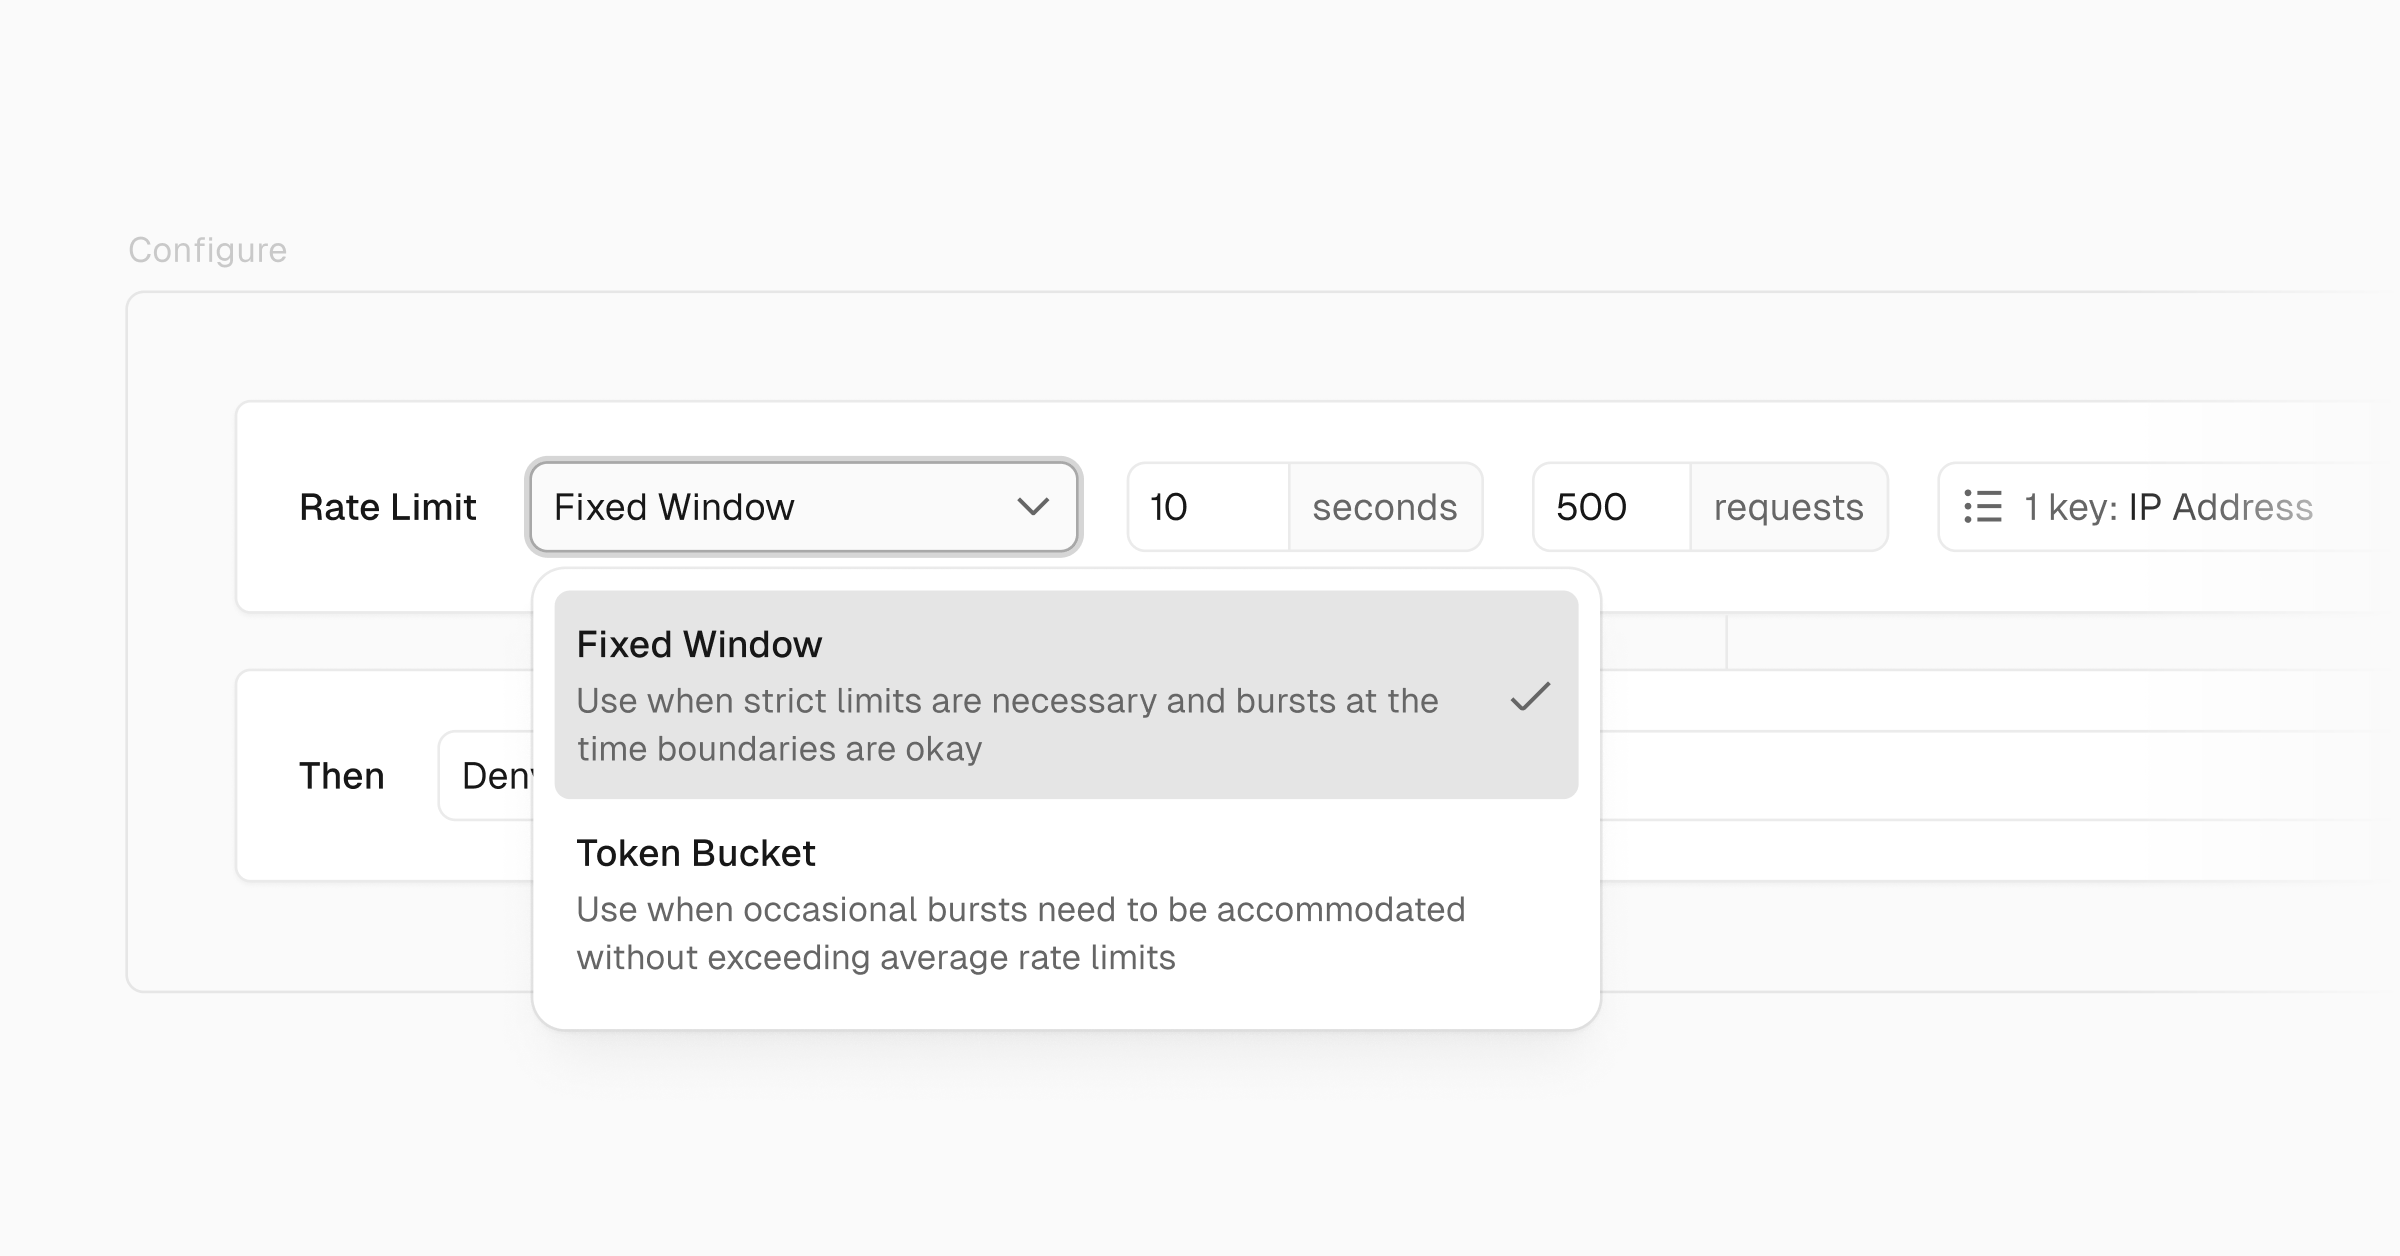Select the highlighted Fixed Window menu entry
2400x1256 pixels.
point(1000,693)
